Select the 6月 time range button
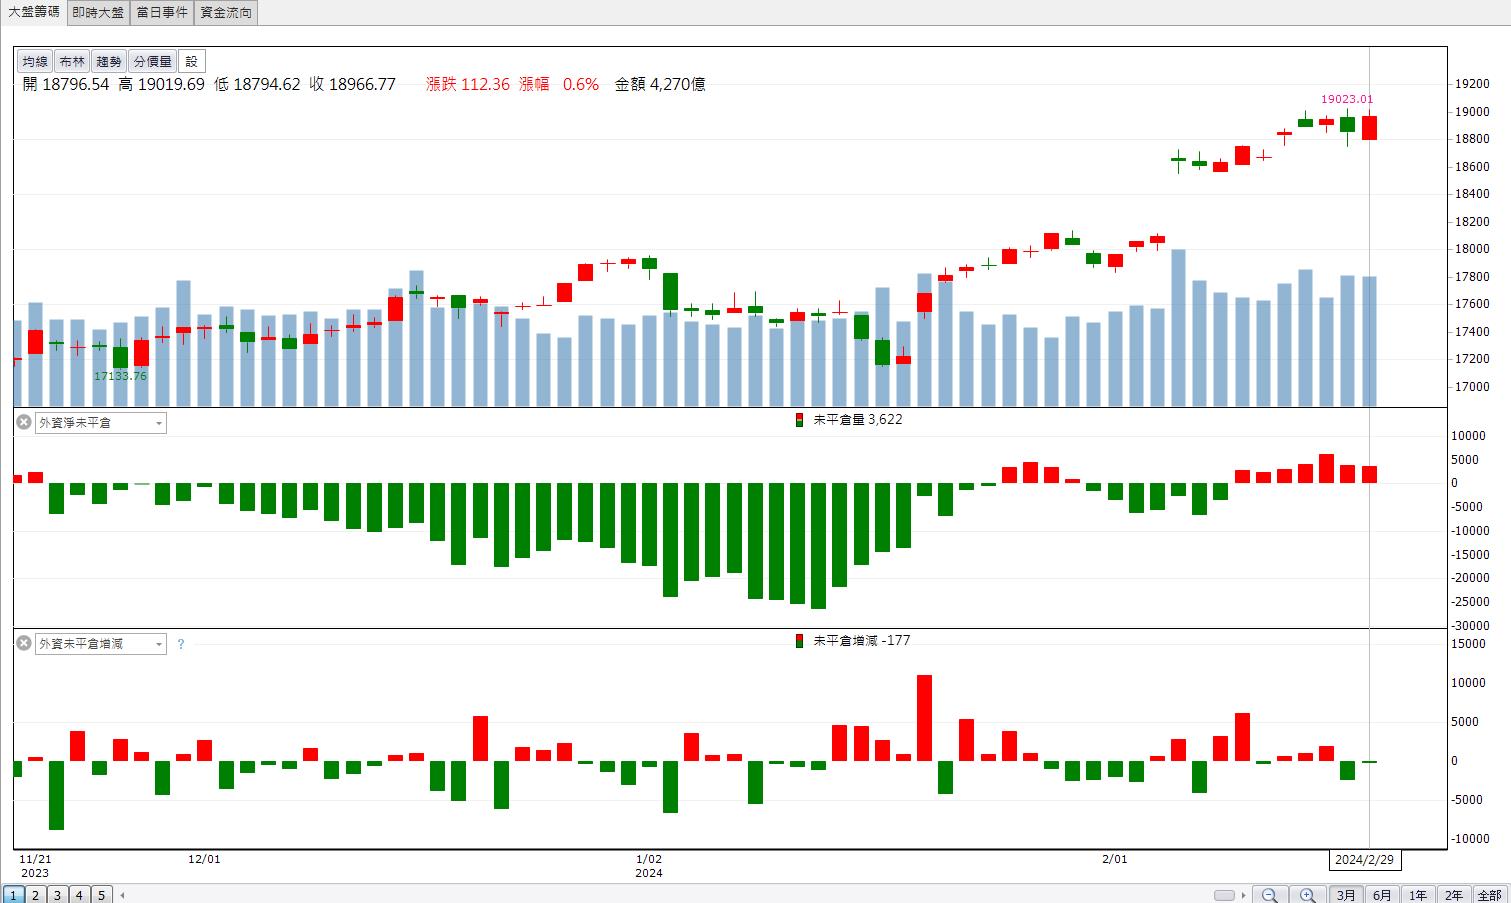 pos(1382,895)
